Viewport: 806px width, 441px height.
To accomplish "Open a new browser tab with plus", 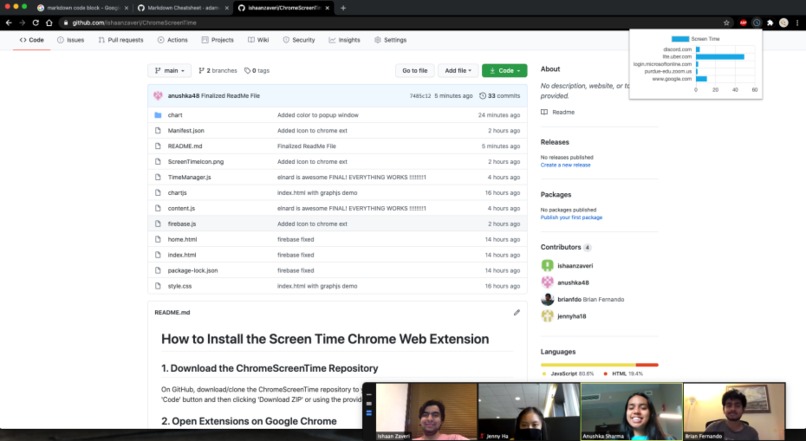I will click(x=343, y=8).
